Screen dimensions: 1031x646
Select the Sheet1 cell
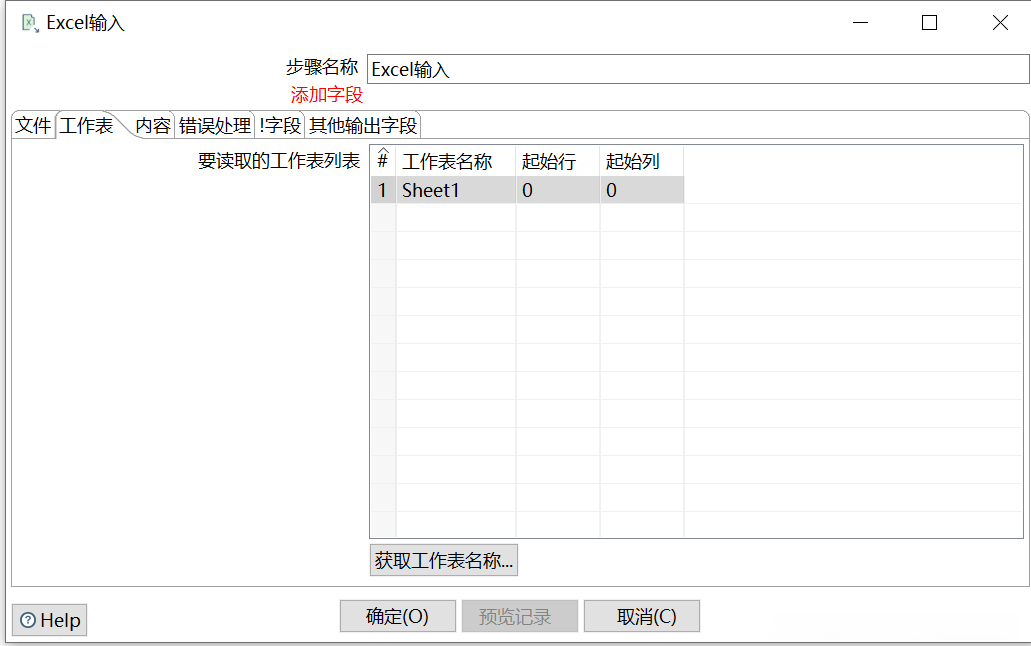(456, 190)
